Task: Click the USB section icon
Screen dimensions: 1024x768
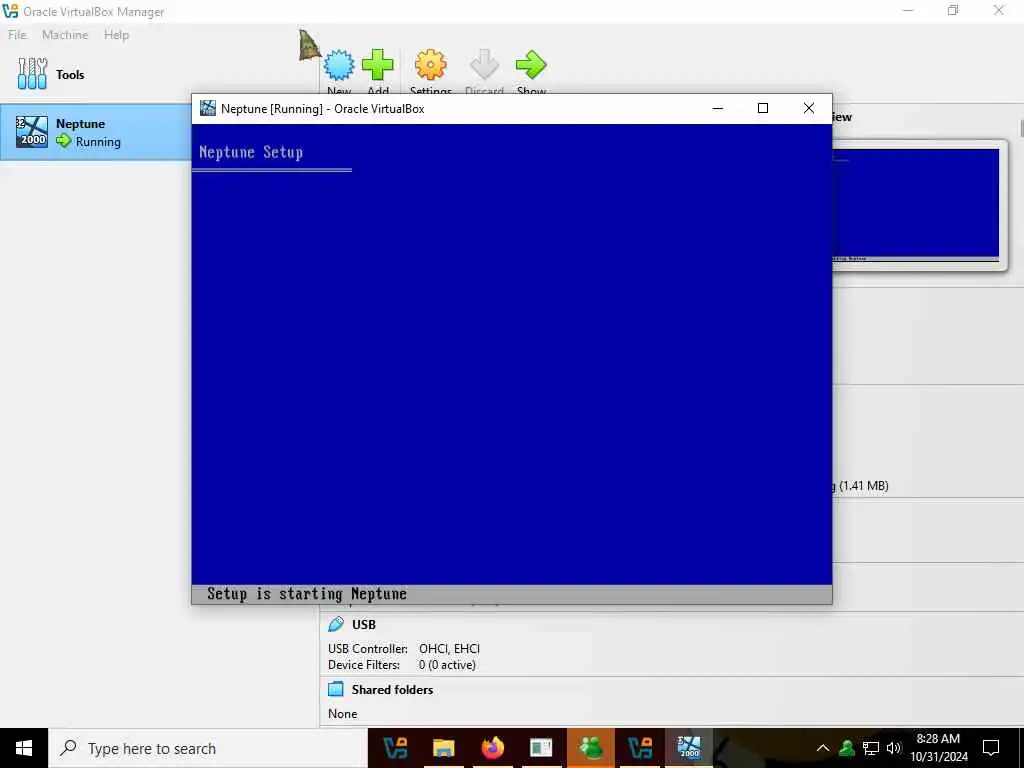Action: (336, 624)
